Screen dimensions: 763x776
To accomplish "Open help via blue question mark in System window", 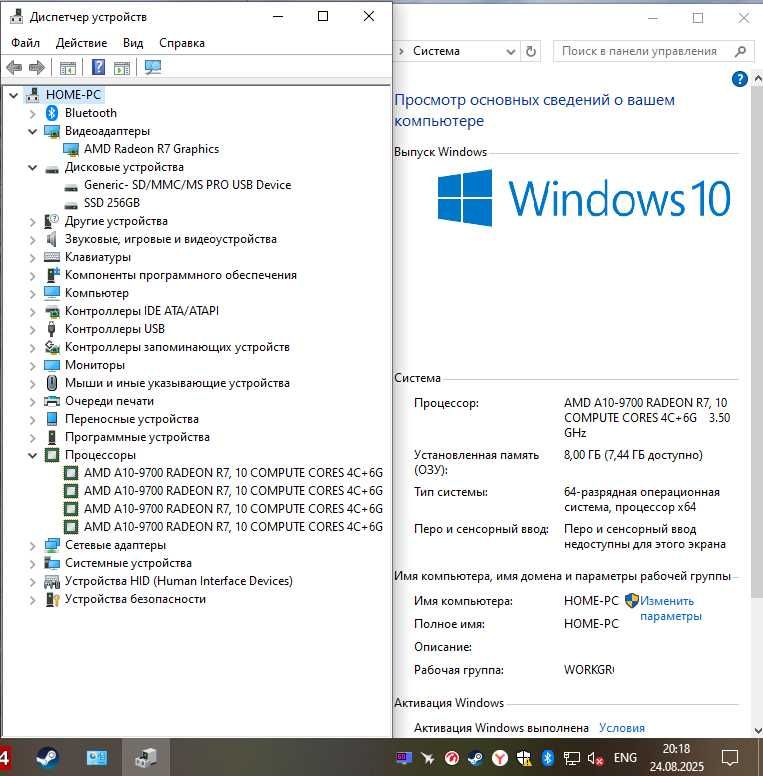I will [x=739, y=79].
